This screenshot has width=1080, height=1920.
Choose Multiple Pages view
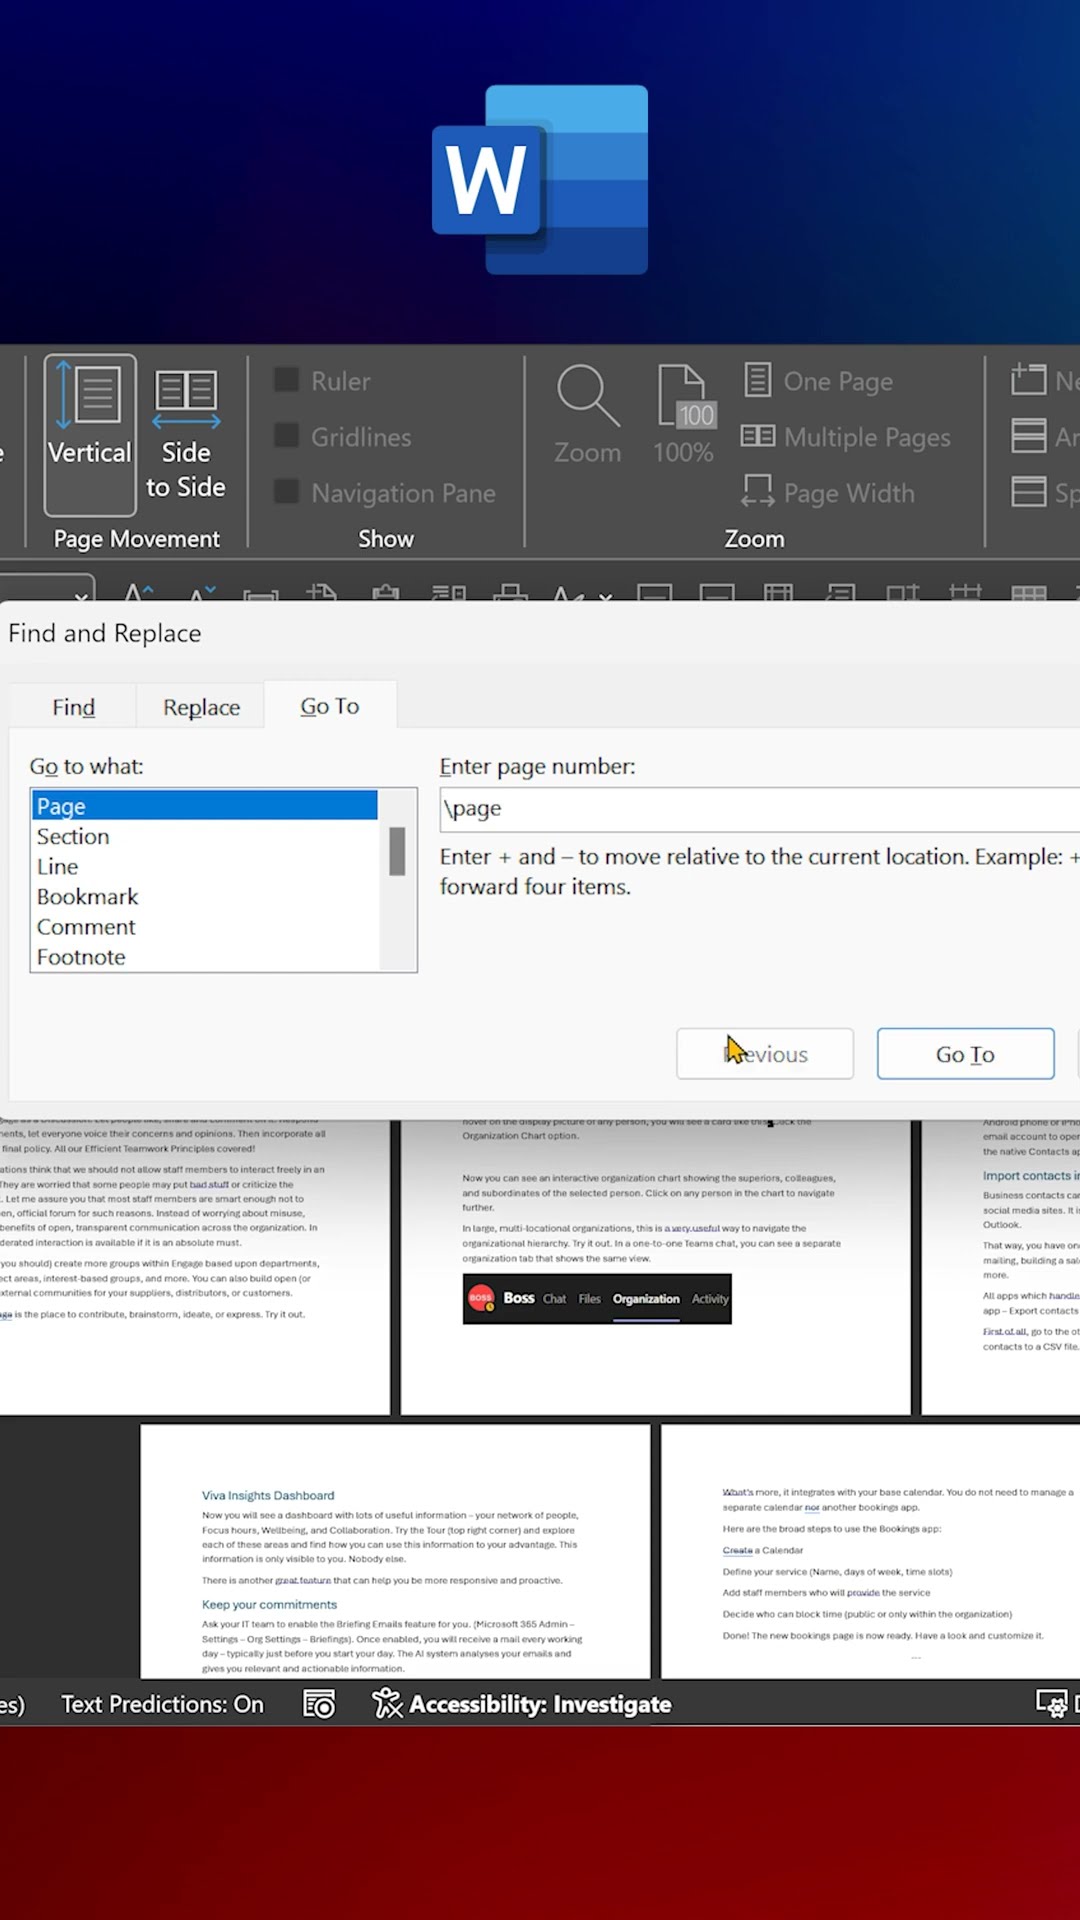click(846, 437)
